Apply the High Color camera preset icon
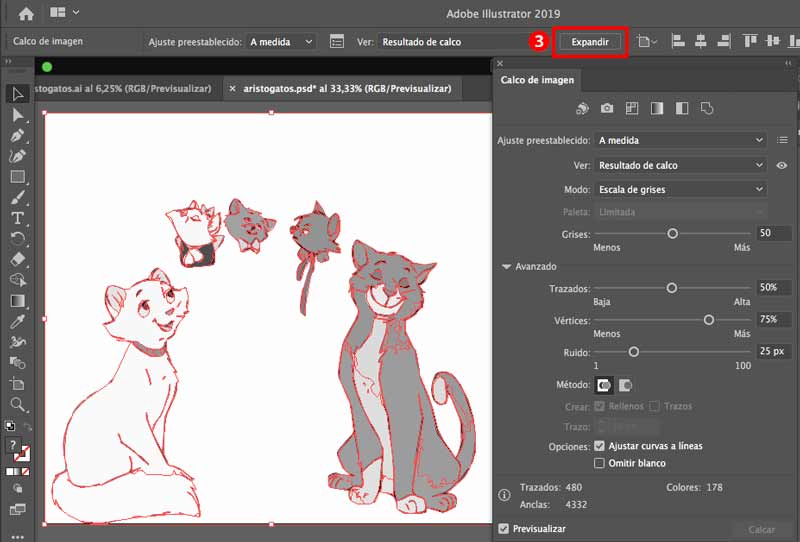Image resolution: width=800 pixels, height=542 pixels. click(607, 108)
